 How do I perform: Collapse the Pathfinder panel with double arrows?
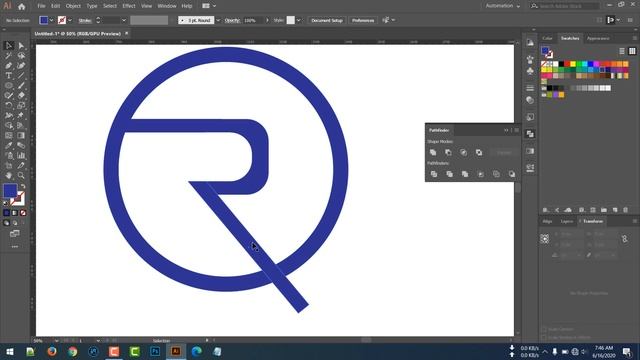(506, 130)
